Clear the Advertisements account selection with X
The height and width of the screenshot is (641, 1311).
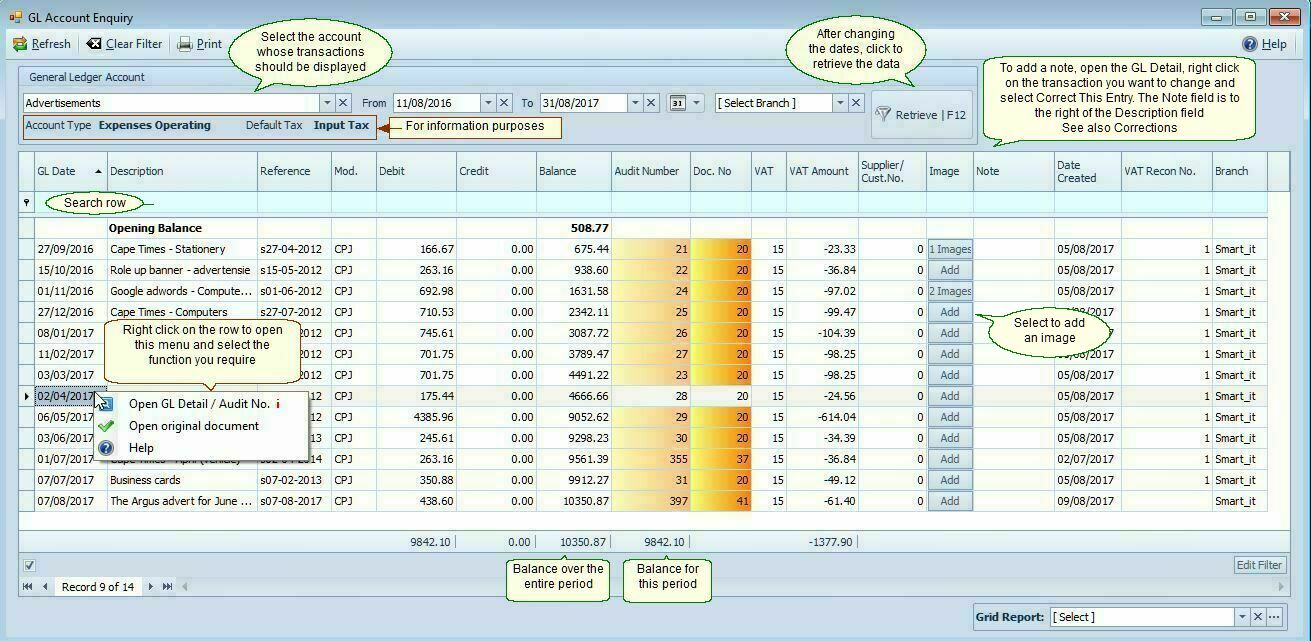[343, 103]
